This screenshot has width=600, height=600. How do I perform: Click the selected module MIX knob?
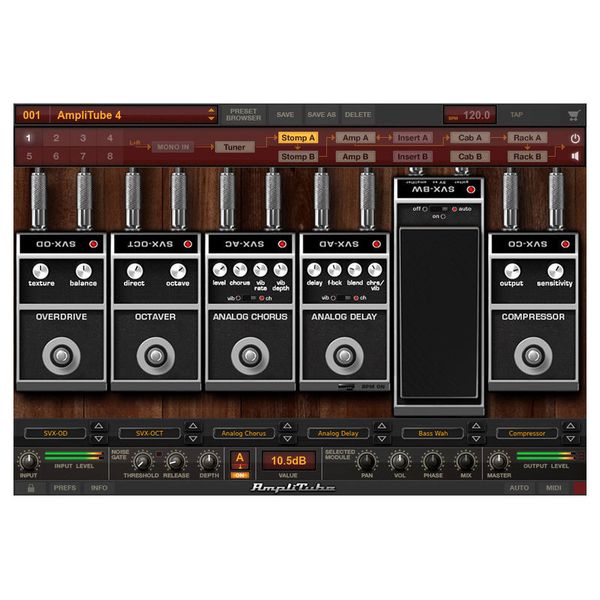click(466, 461)
